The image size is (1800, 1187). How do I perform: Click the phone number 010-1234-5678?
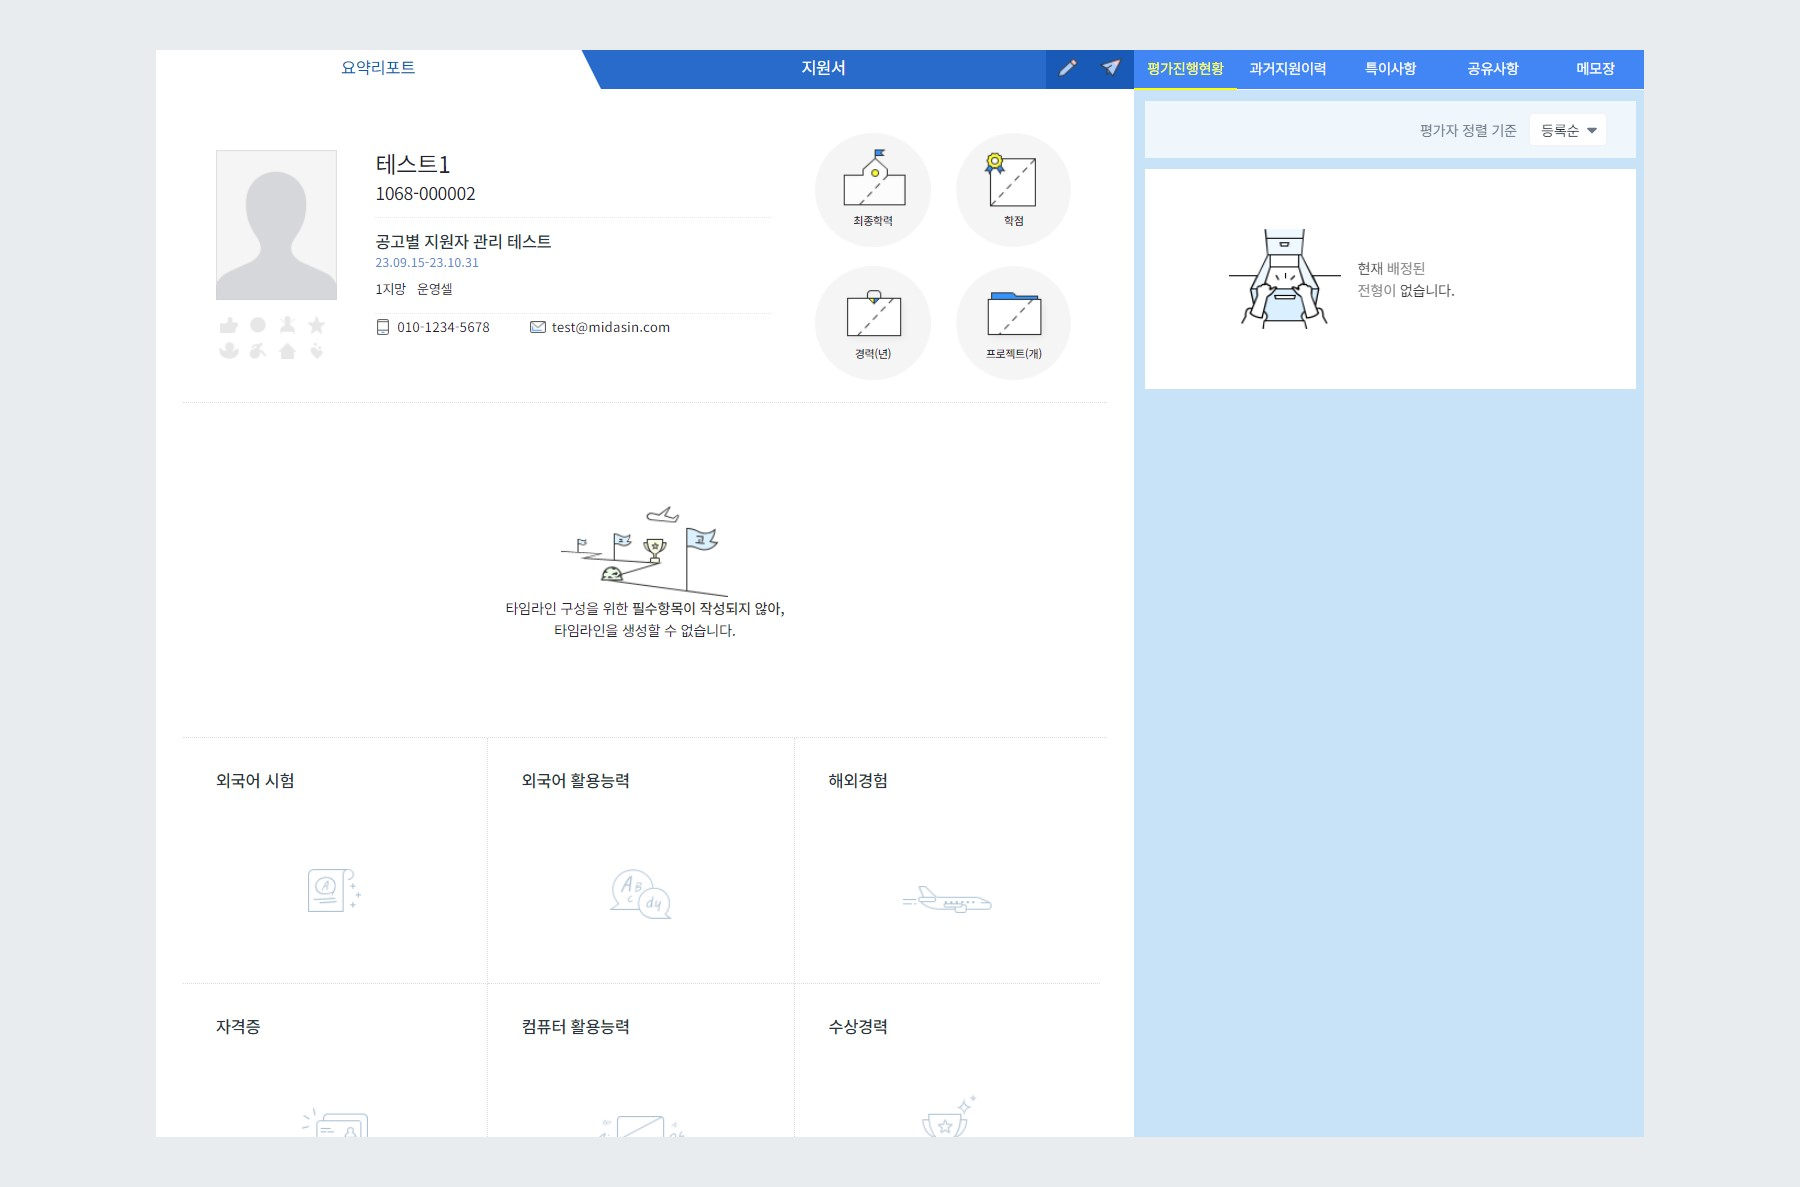tap(443, 327)
